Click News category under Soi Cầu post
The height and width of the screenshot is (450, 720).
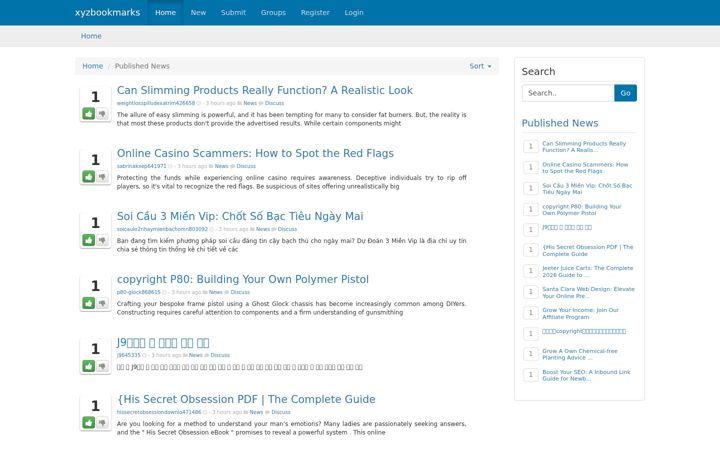pyautogui.click(x=263, y=229)
